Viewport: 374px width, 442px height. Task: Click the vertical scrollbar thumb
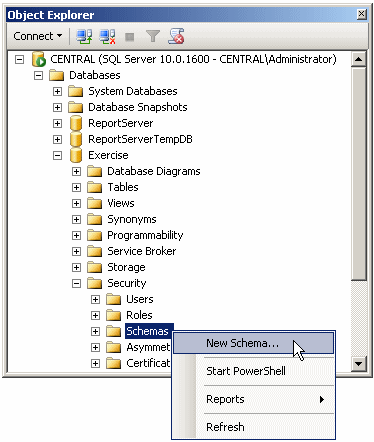coord(359,173)
